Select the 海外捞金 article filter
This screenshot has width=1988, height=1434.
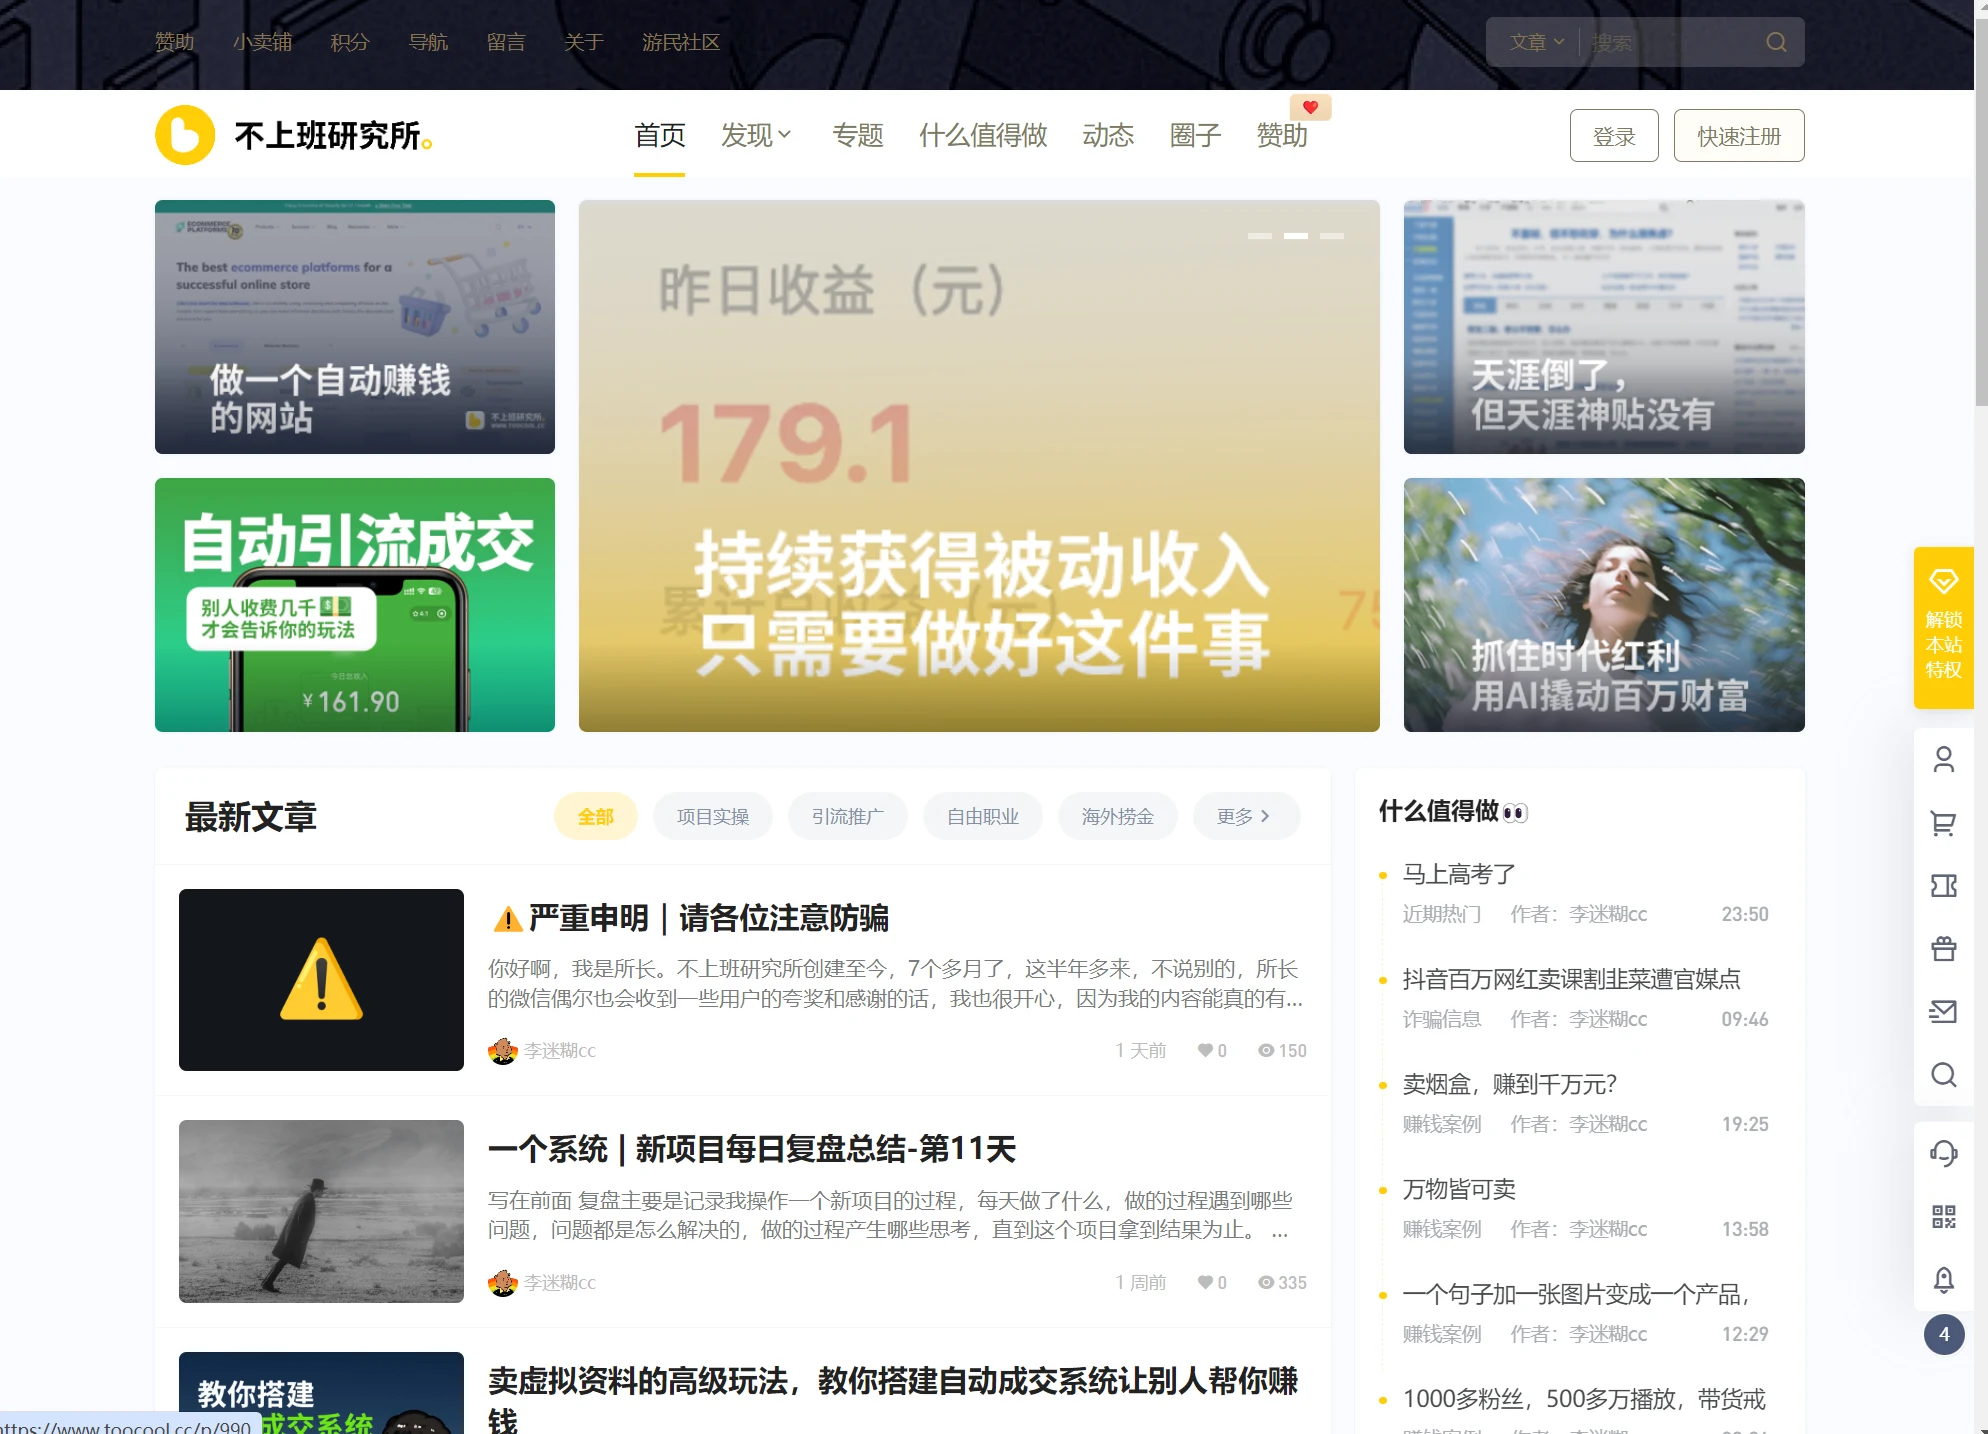[1118, 816]
